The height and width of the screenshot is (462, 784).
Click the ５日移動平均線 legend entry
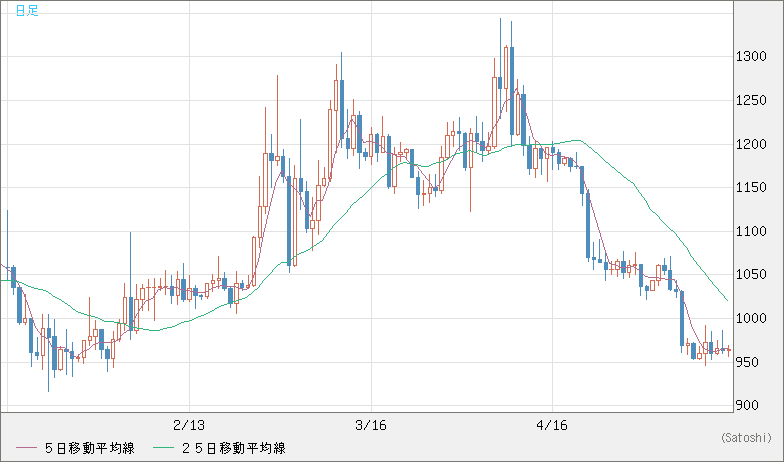click(90, 448)
